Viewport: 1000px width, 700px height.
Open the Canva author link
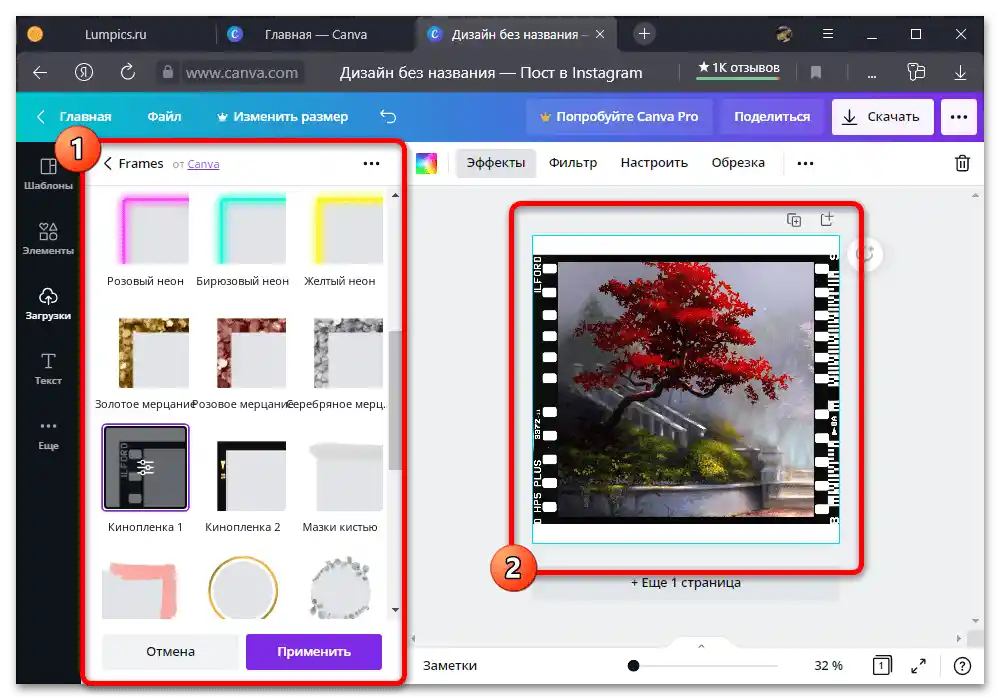point(203,164)
